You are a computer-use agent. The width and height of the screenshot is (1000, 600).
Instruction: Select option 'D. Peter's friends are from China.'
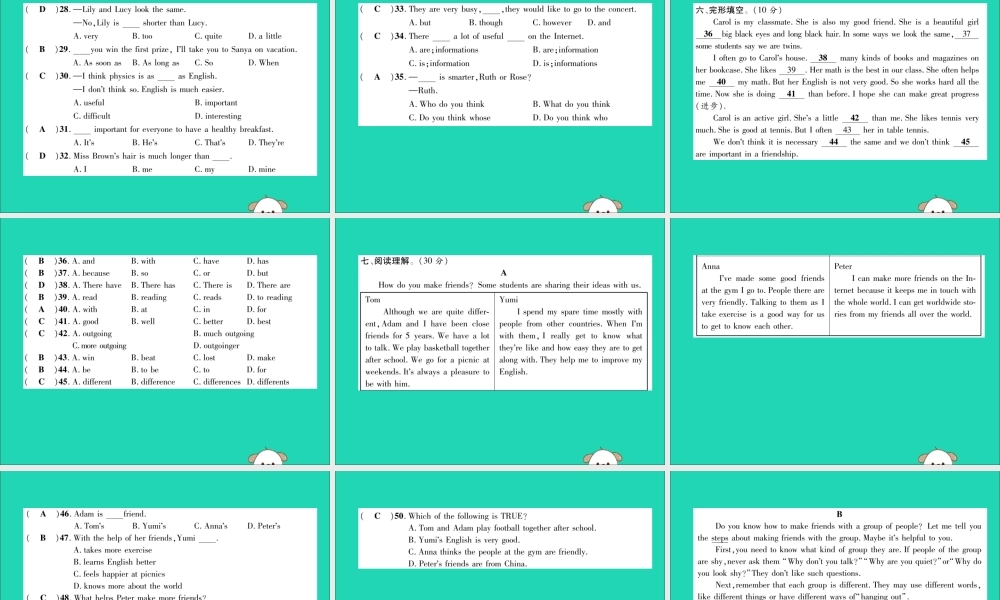[467, 564]
